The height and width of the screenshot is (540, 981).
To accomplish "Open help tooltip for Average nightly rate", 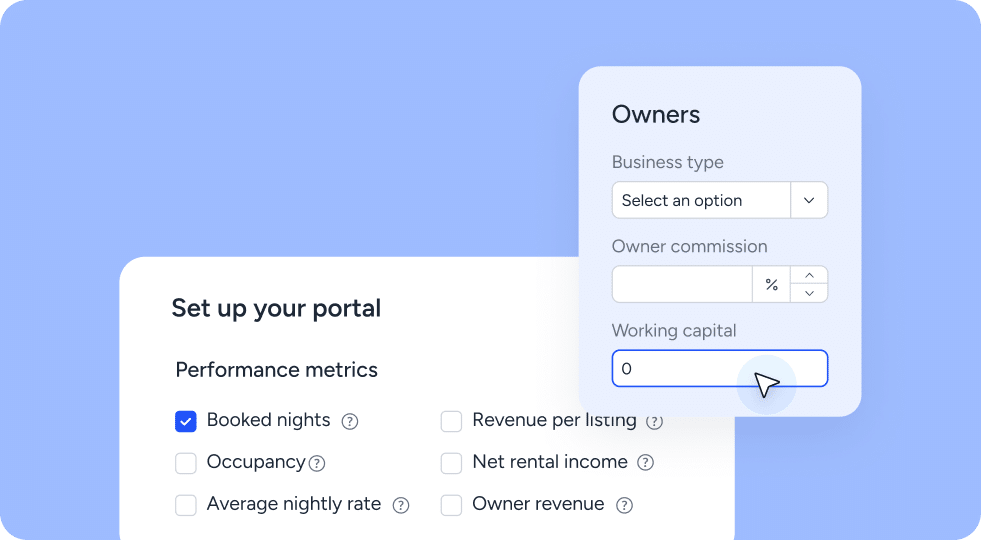I will tap(401, 505).
